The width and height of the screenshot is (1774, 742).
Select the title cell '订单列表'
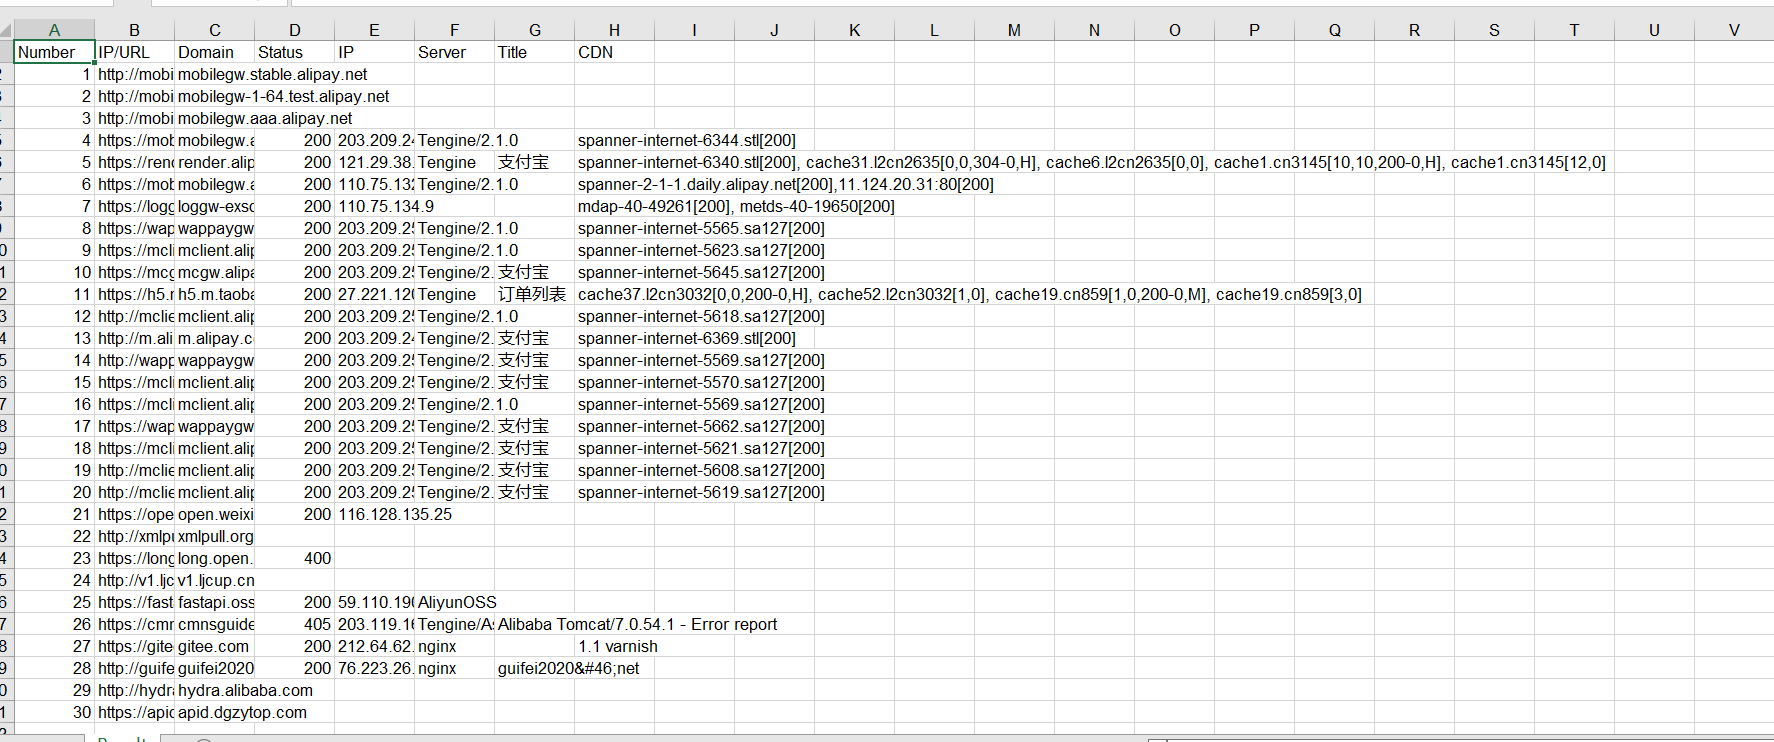coord(534,294)
